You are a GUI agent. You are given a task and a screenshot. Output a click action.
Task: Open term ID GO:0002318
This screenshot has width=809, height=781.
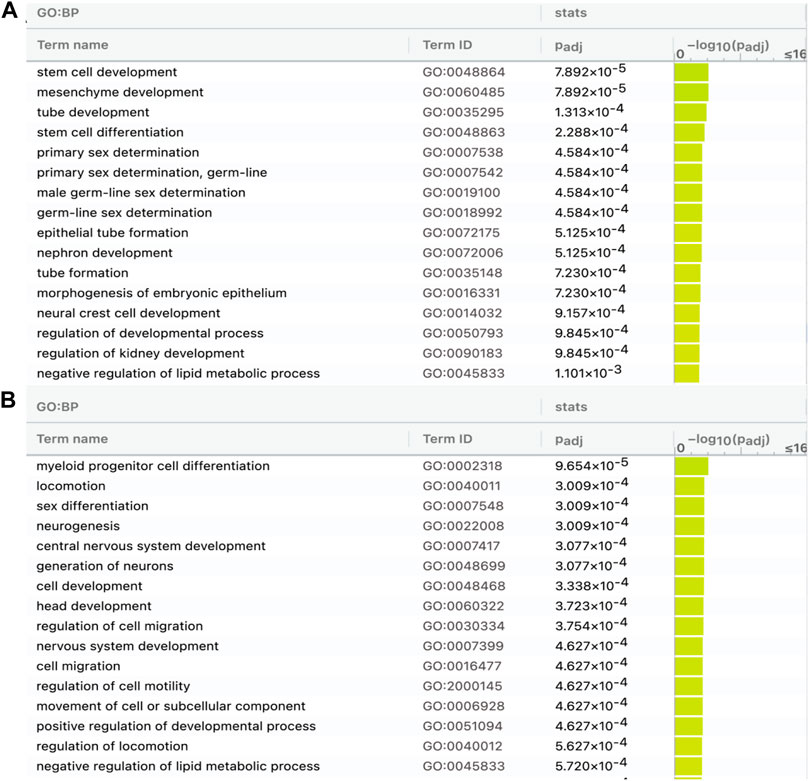click(x=462, y=466)
